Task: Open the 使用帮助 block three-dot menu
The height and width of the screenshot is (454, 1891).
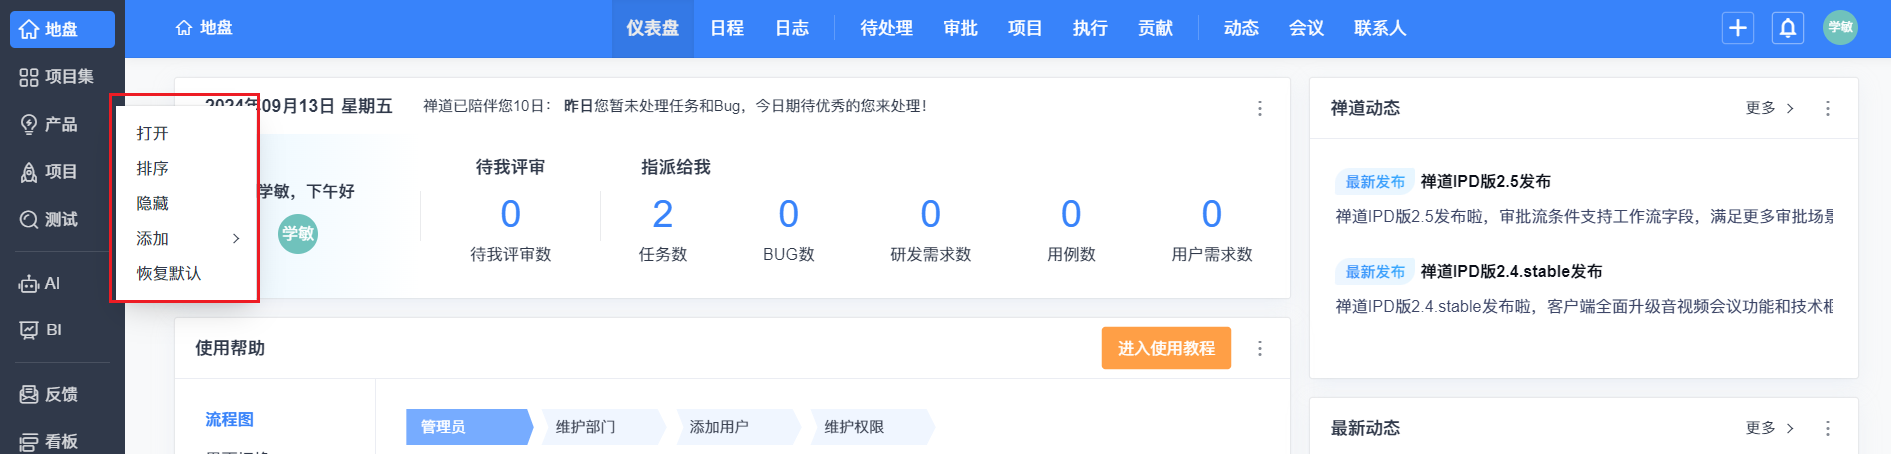Action: [1260, 348]
